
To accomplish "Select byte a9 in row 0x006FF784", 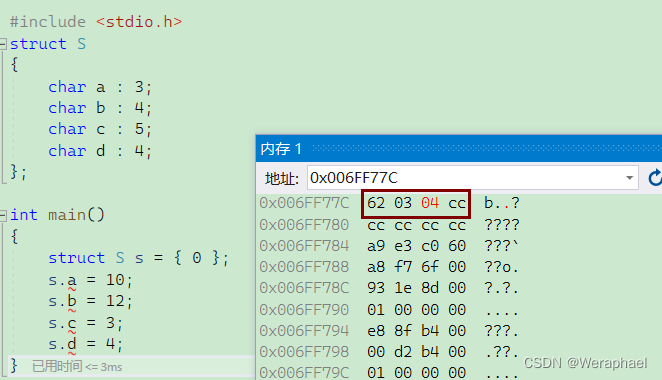I will tap(376, 246).
